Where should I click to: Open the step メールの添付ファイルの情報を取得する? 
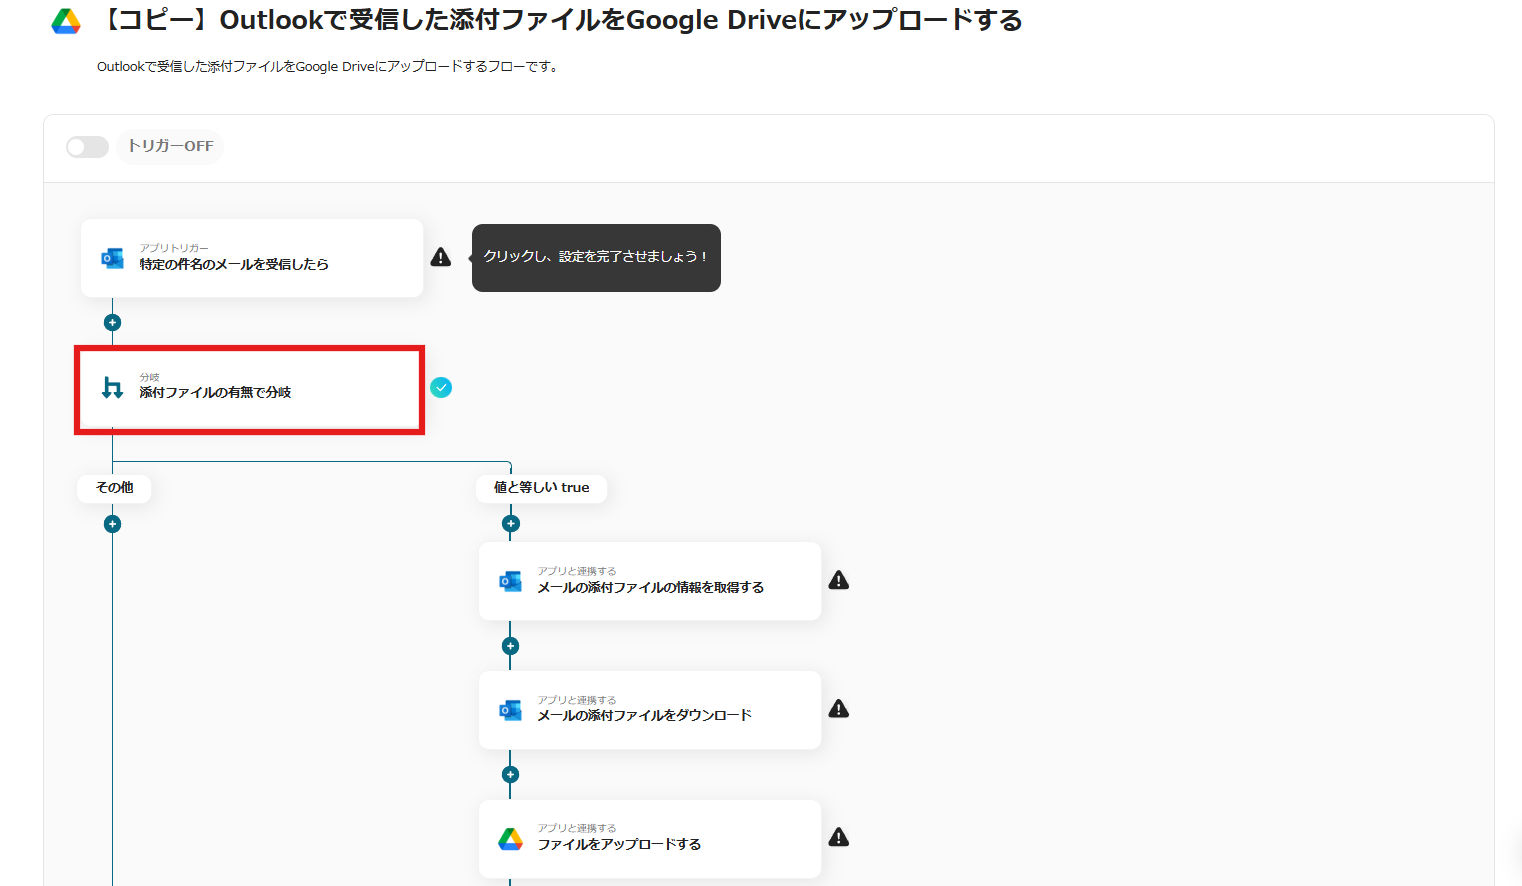(x=650, y=581)
